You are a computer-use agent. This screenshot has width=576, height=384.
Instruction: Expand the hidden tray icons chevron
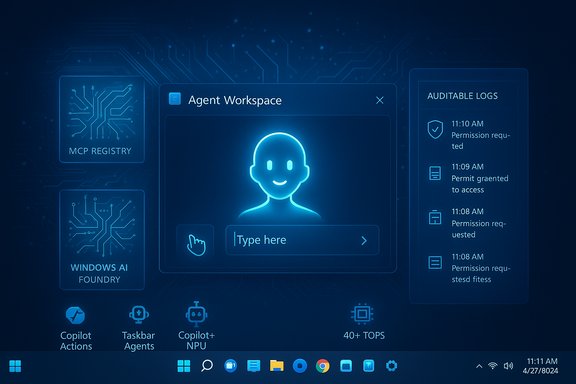point(479,366)
